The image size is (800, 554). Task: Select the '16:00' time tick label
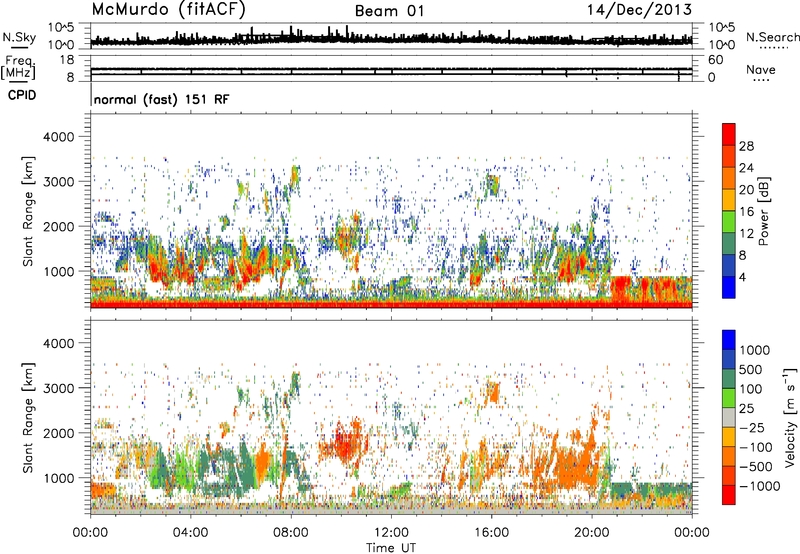coord(491,533)
